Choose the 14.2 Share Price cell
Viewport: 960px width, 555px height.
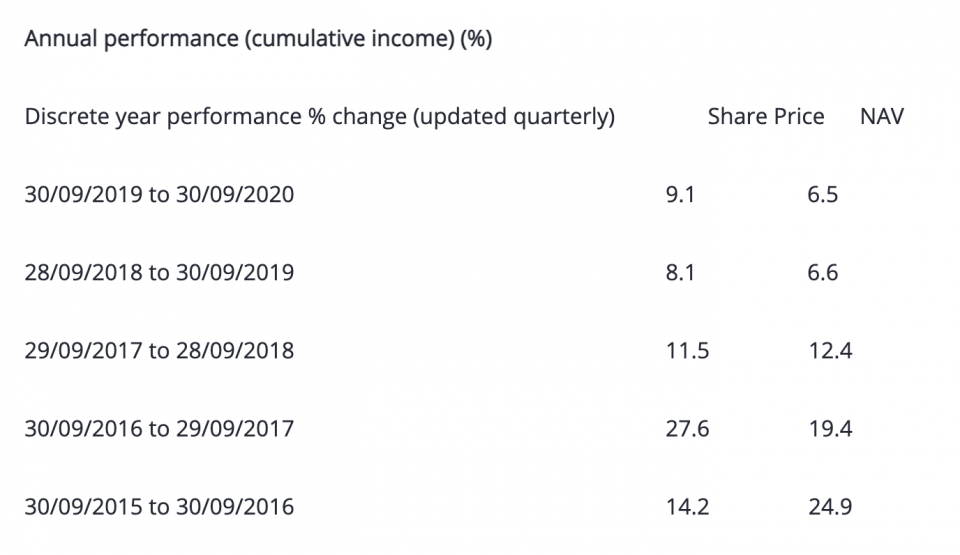pyautogui.click(x=687, y=507)
